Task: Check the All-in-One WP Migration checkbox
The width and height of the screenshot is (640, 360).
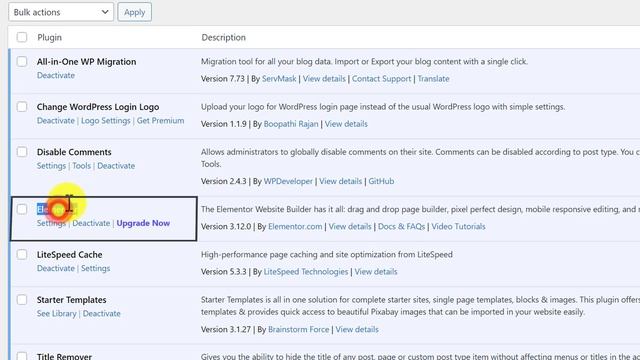Action: (22, 62)
